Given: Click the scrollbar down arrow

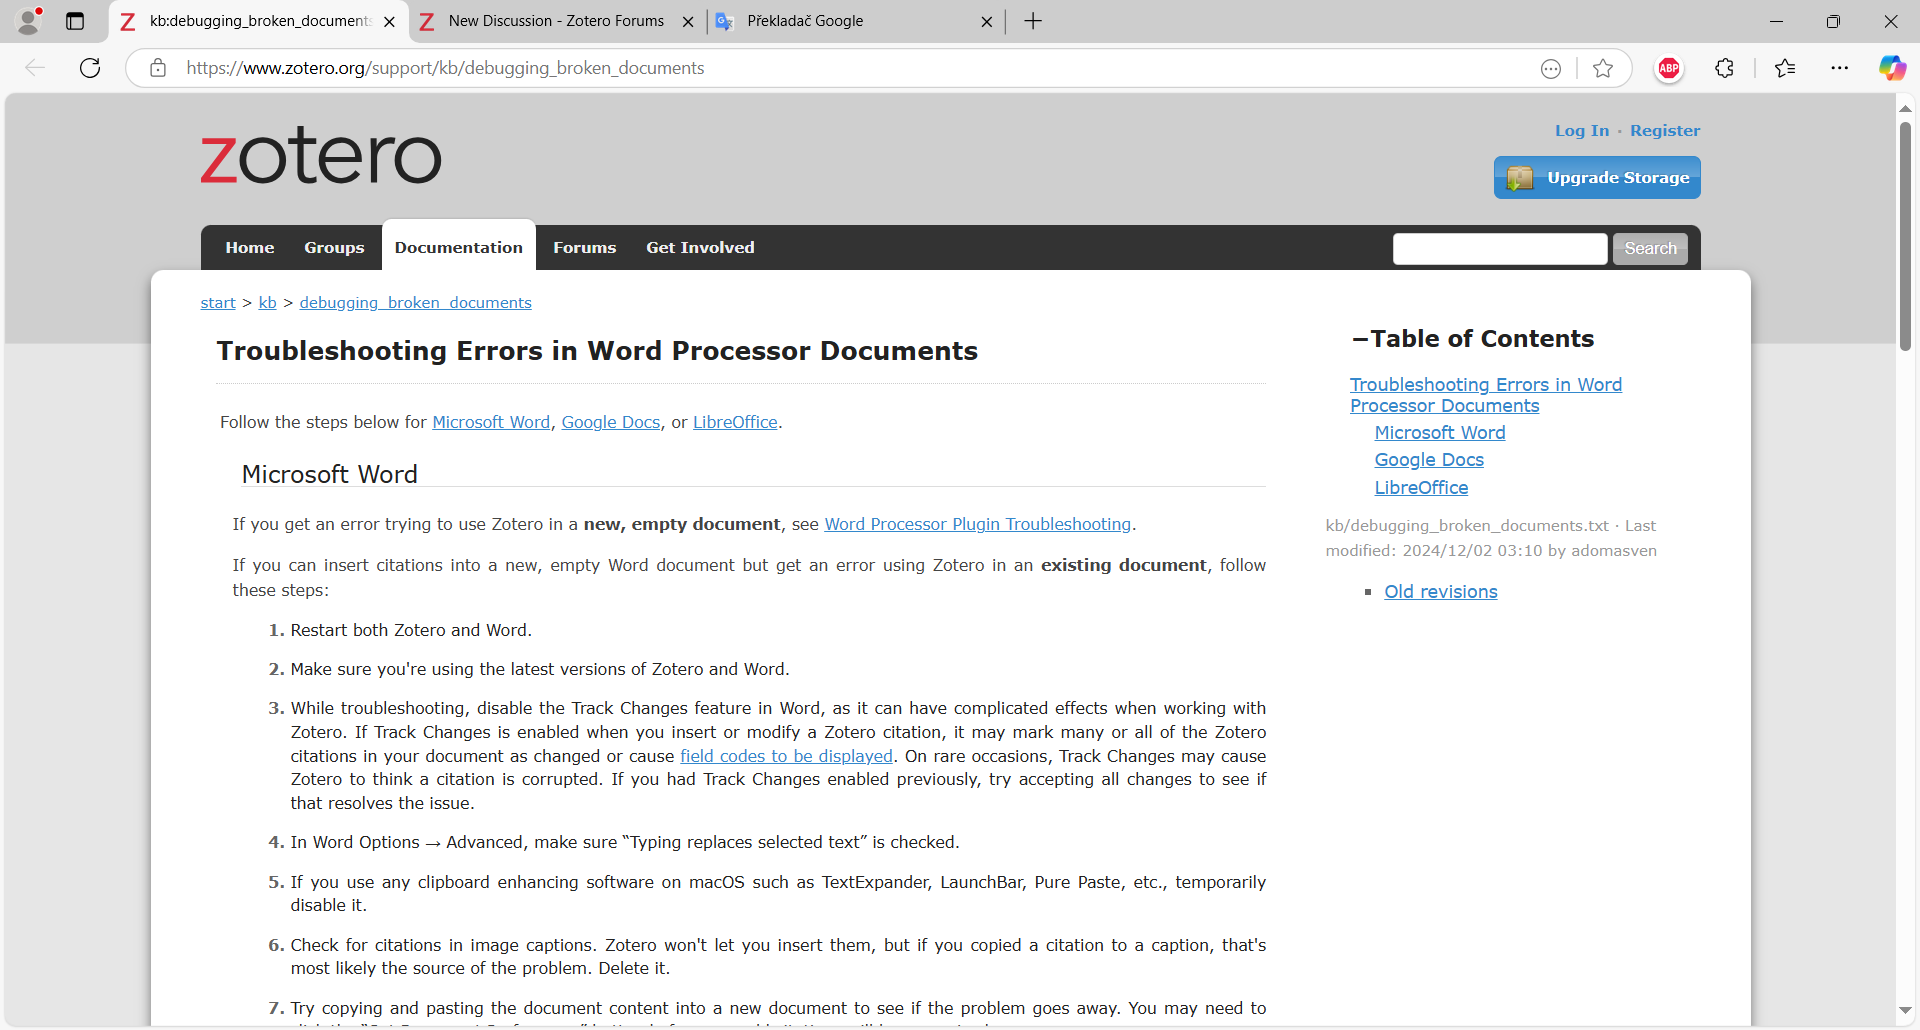Looking at the screenshot, I should [1905, 1011].
